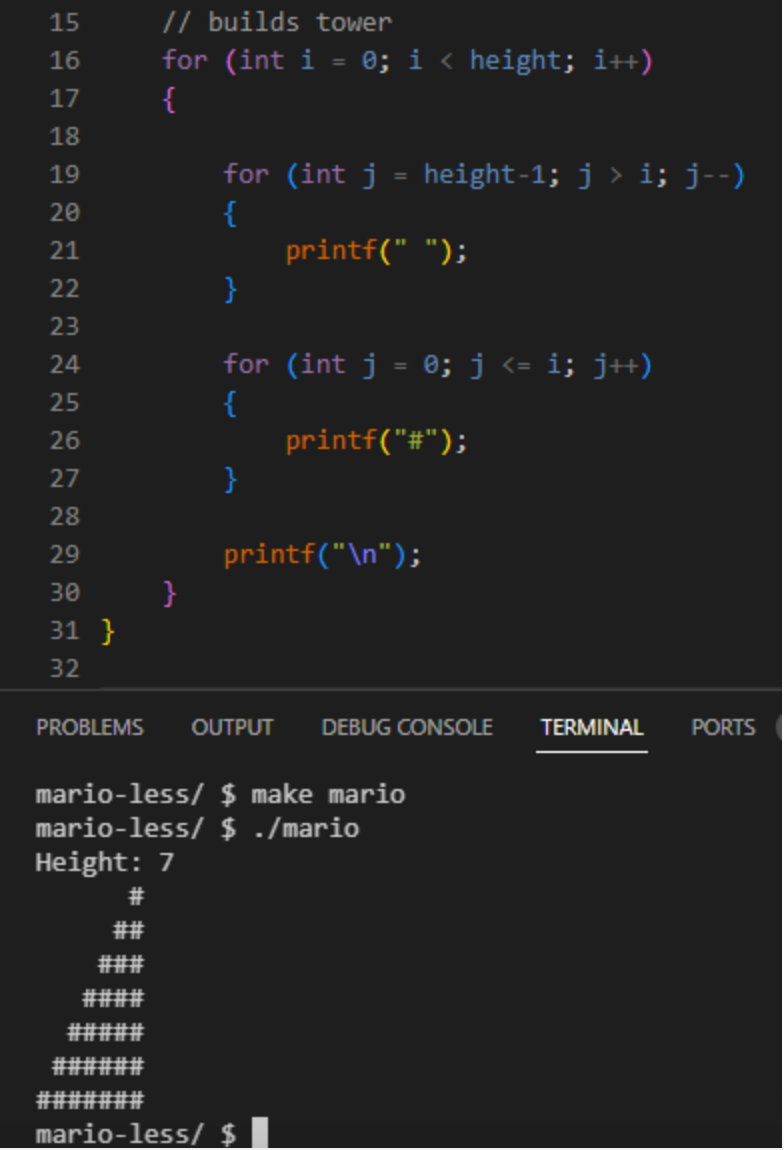Click line number 32 in gutter
Screen dimensions: 784x1150
pos(65,668)
